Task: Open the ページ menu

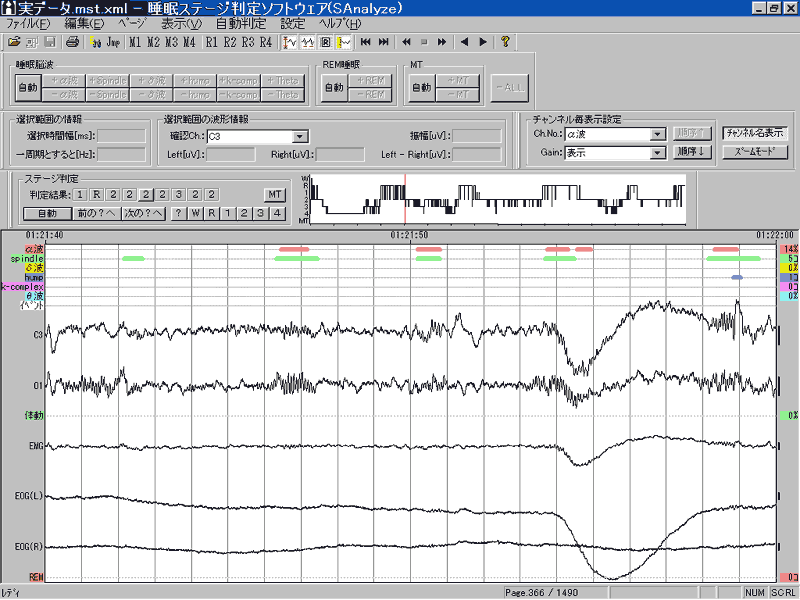Action: (x=132, y=23)
